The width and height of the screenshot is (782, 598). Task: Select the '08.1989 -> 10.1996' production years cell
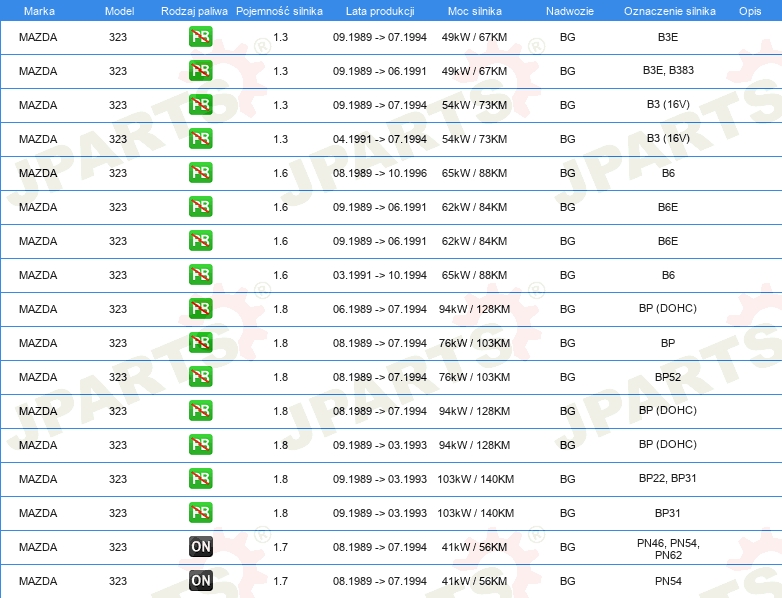coord(380,173)
